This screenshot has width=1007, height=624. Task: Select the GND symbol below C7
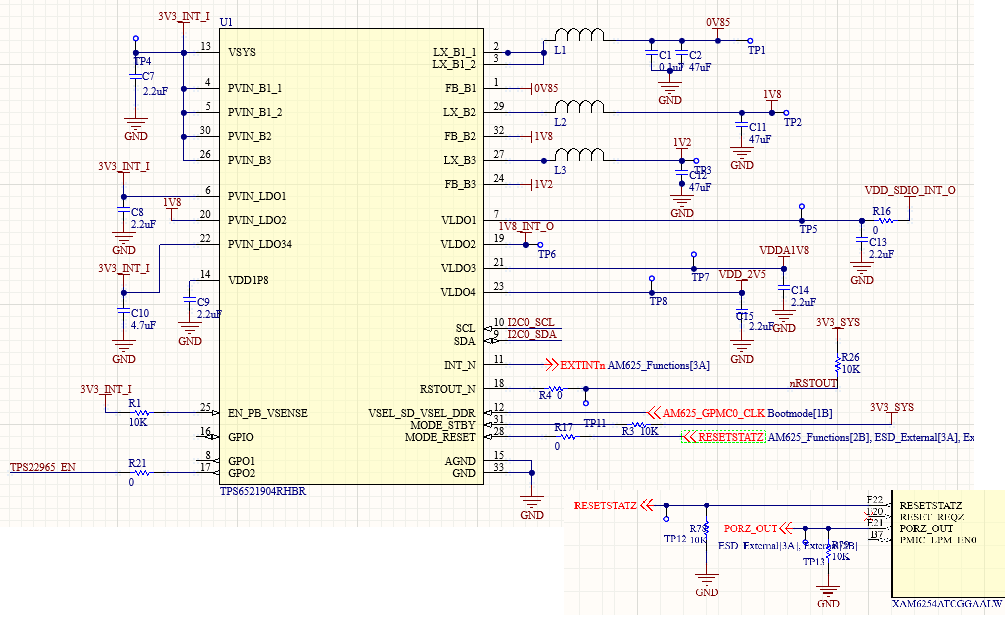pos(136,128)
